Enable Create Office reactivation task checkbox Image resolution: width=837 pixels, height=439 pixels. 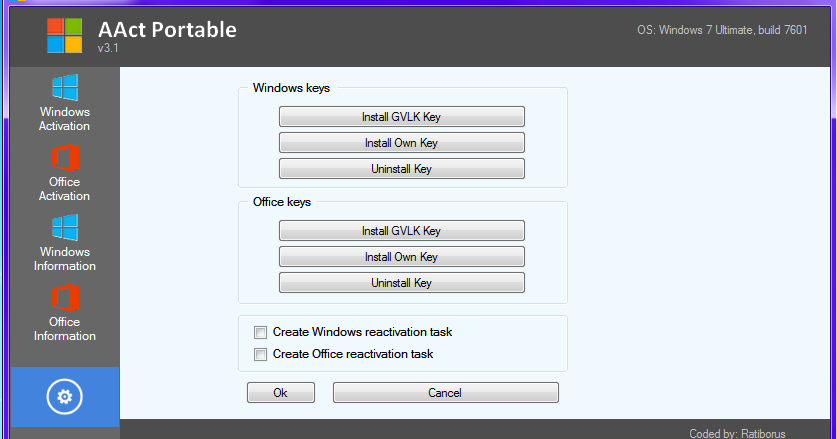260,354
